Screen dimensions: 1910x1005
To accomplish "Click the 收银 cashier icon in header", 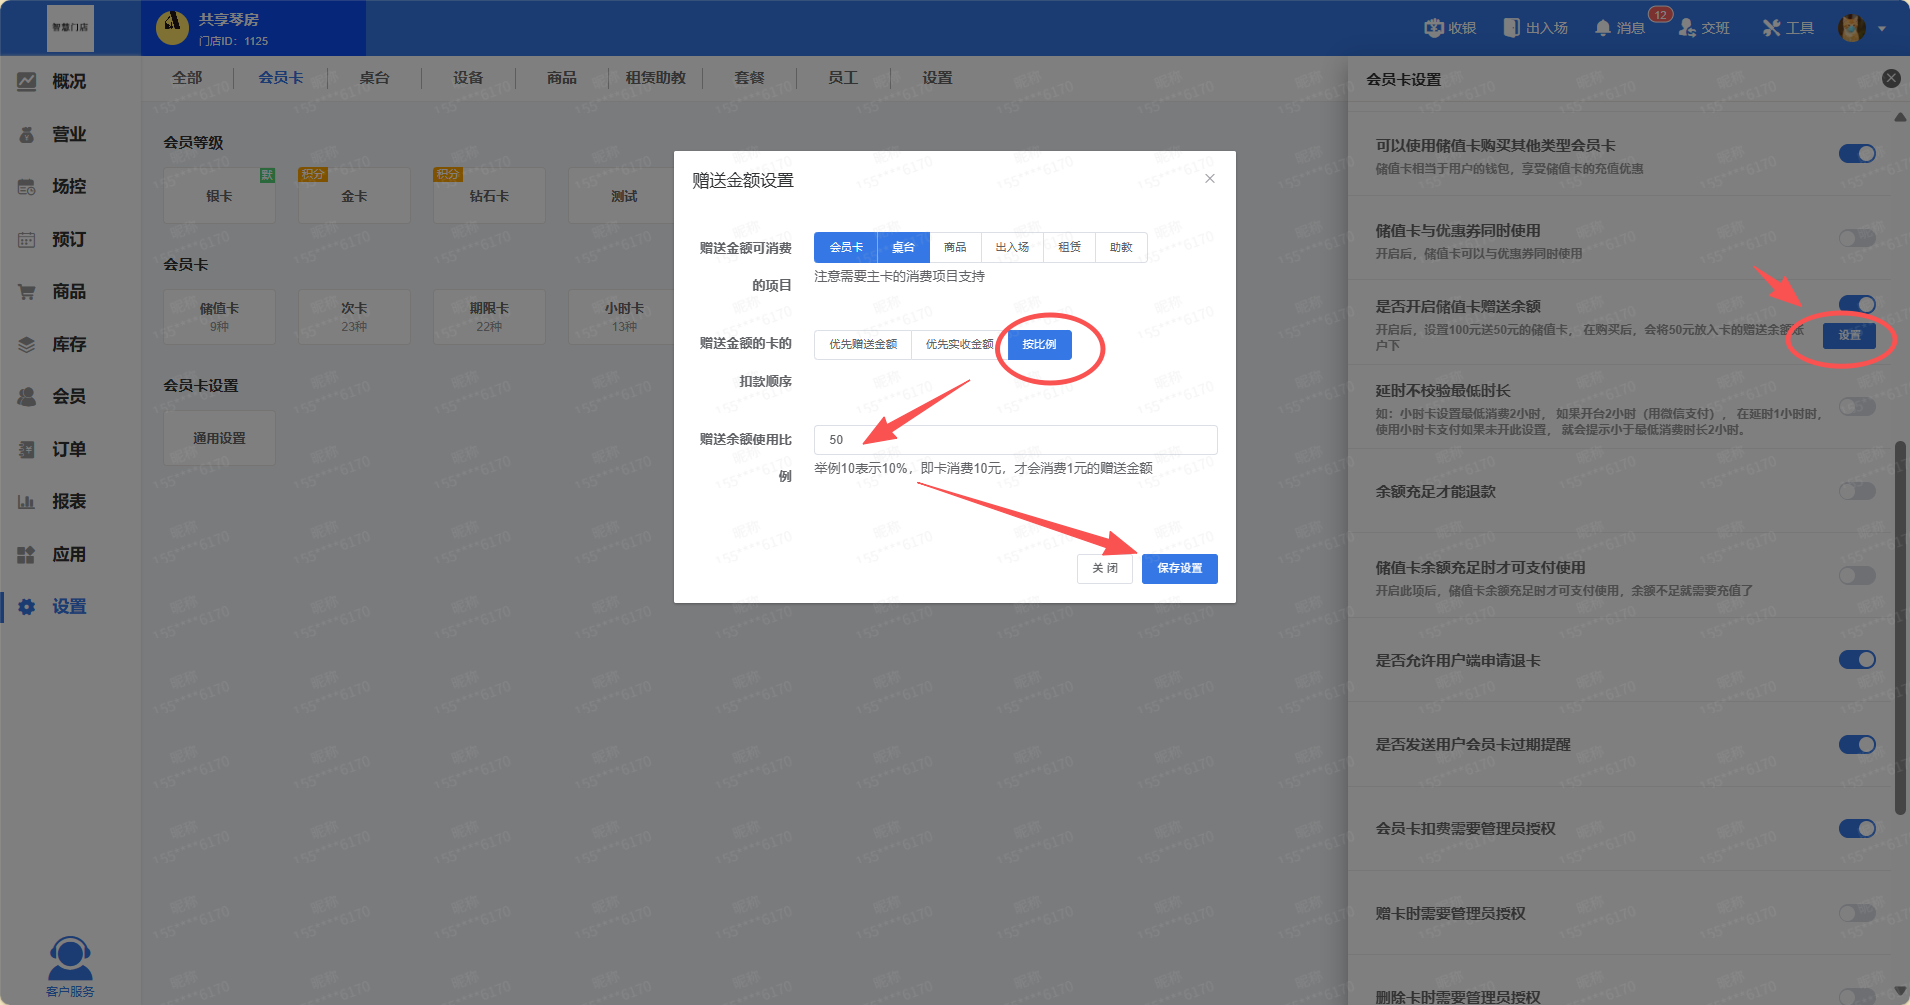I will (1434, 28).
